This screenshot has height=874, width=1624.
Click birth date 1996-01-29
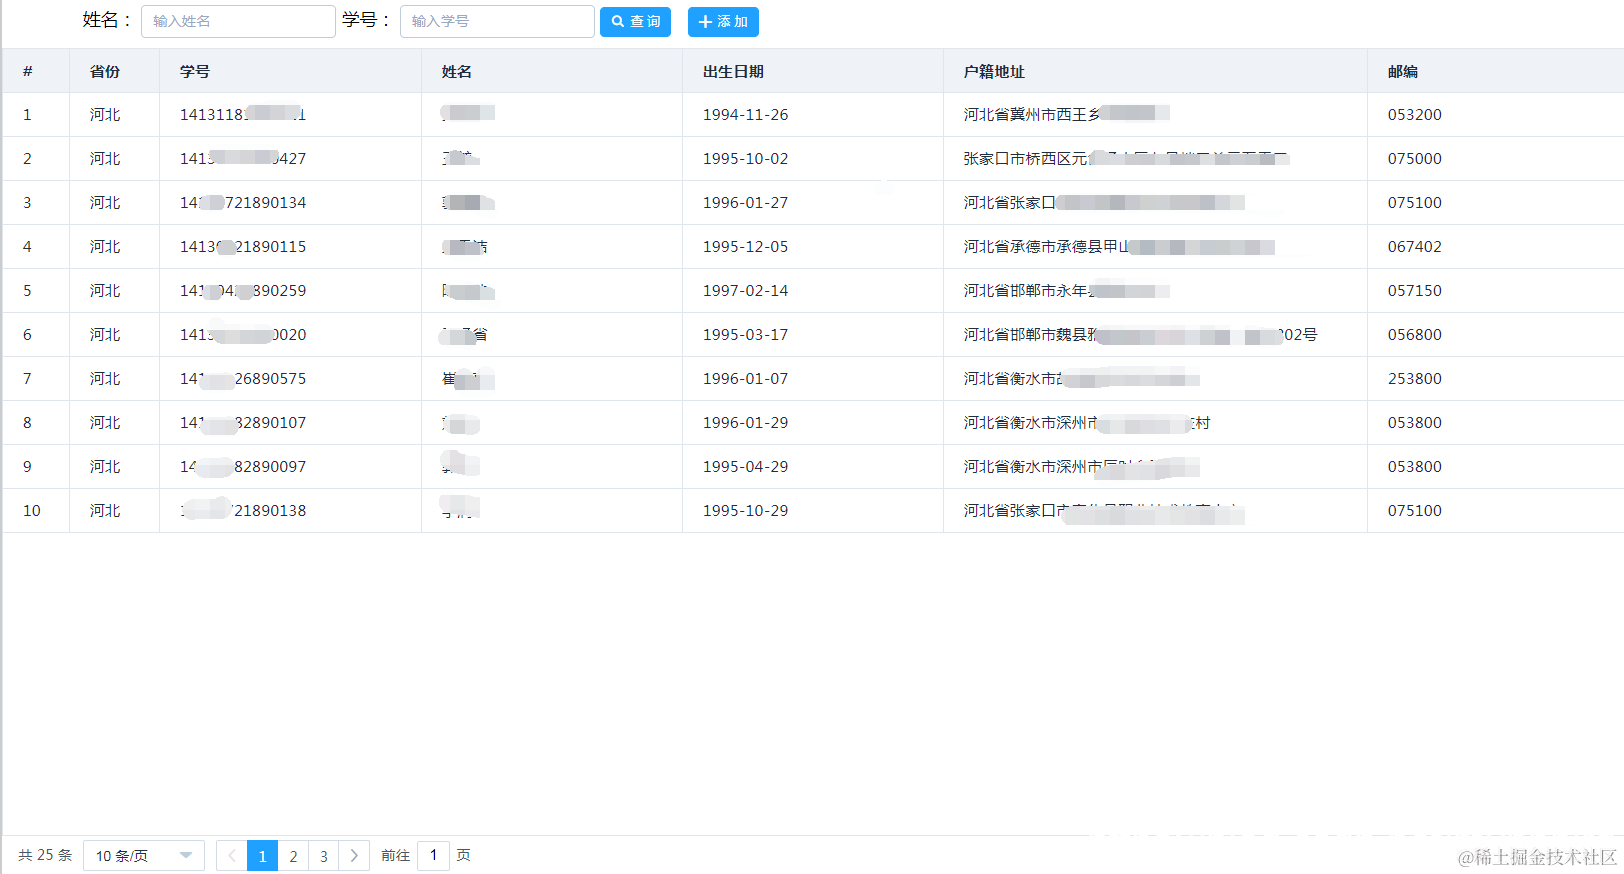[x=745, y=423]
